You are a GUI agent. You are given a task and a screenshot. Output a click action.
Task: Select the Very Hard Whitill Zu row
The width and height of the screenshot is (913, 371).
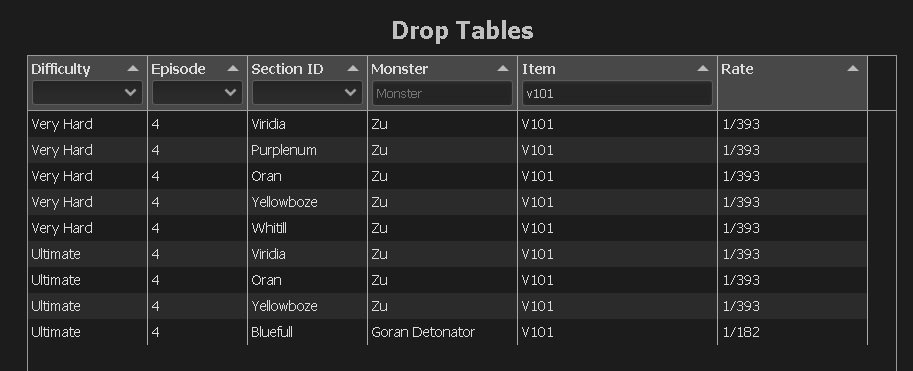point(447,228)
